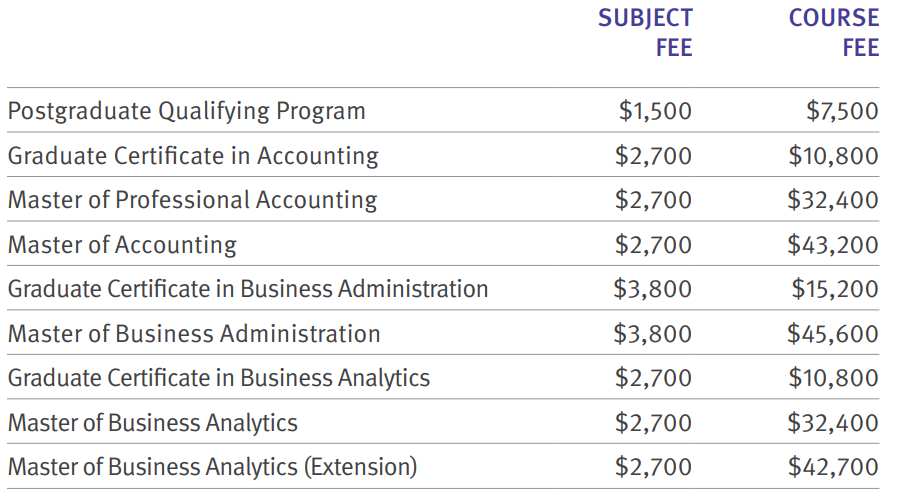Click the COURSE FEE column header
Viewport: 898px width, 496px height.
[834, 33]
